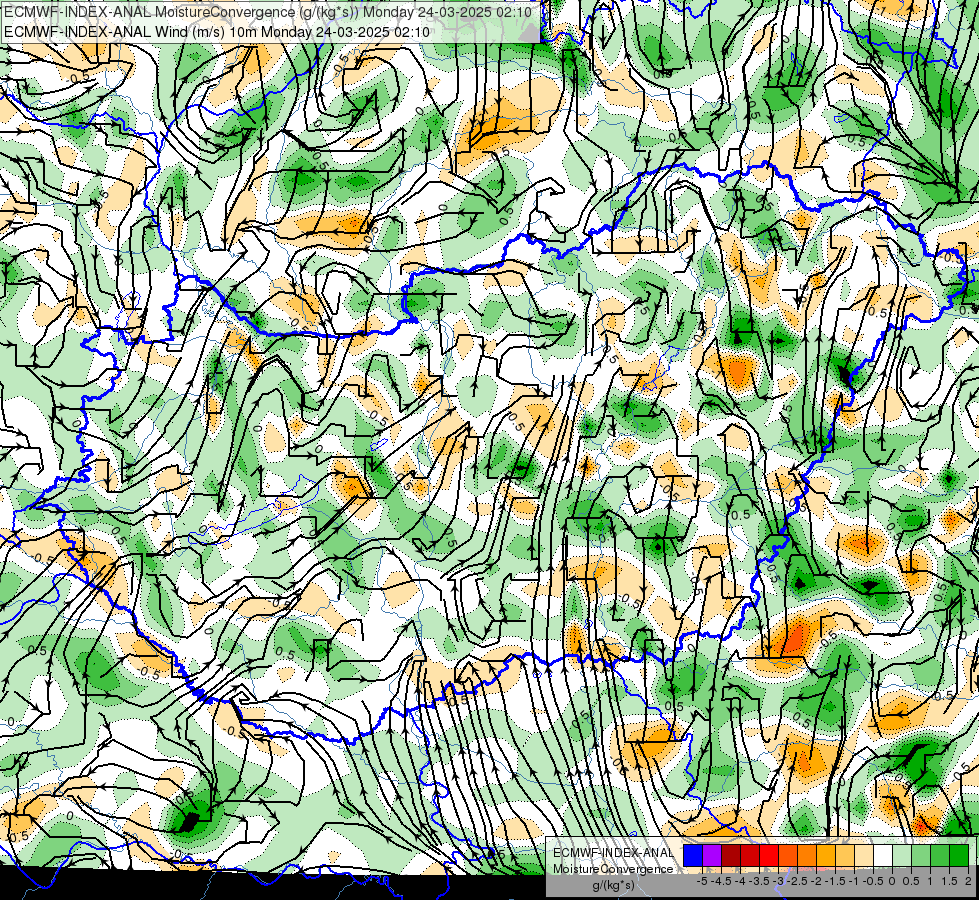Select the red-orange swatch between -3 and -2.5
979x900 pixels.
click(788, 856)
